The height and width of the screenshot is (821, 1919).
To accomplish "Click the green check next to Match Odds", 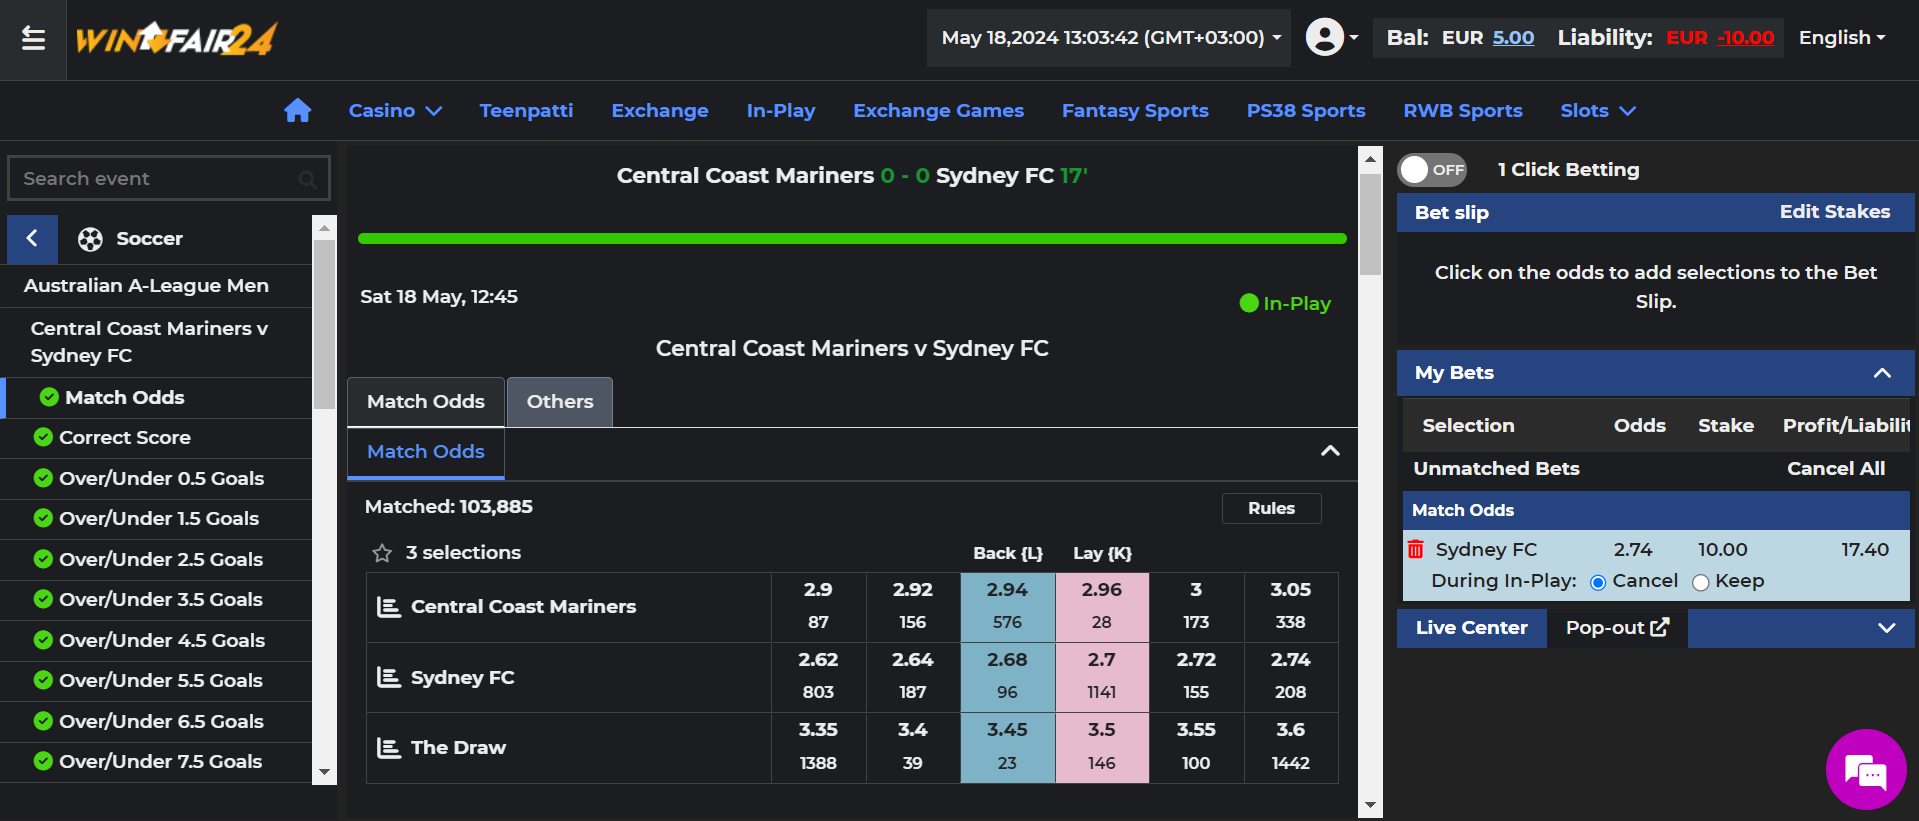I will [x=49, y=397].
